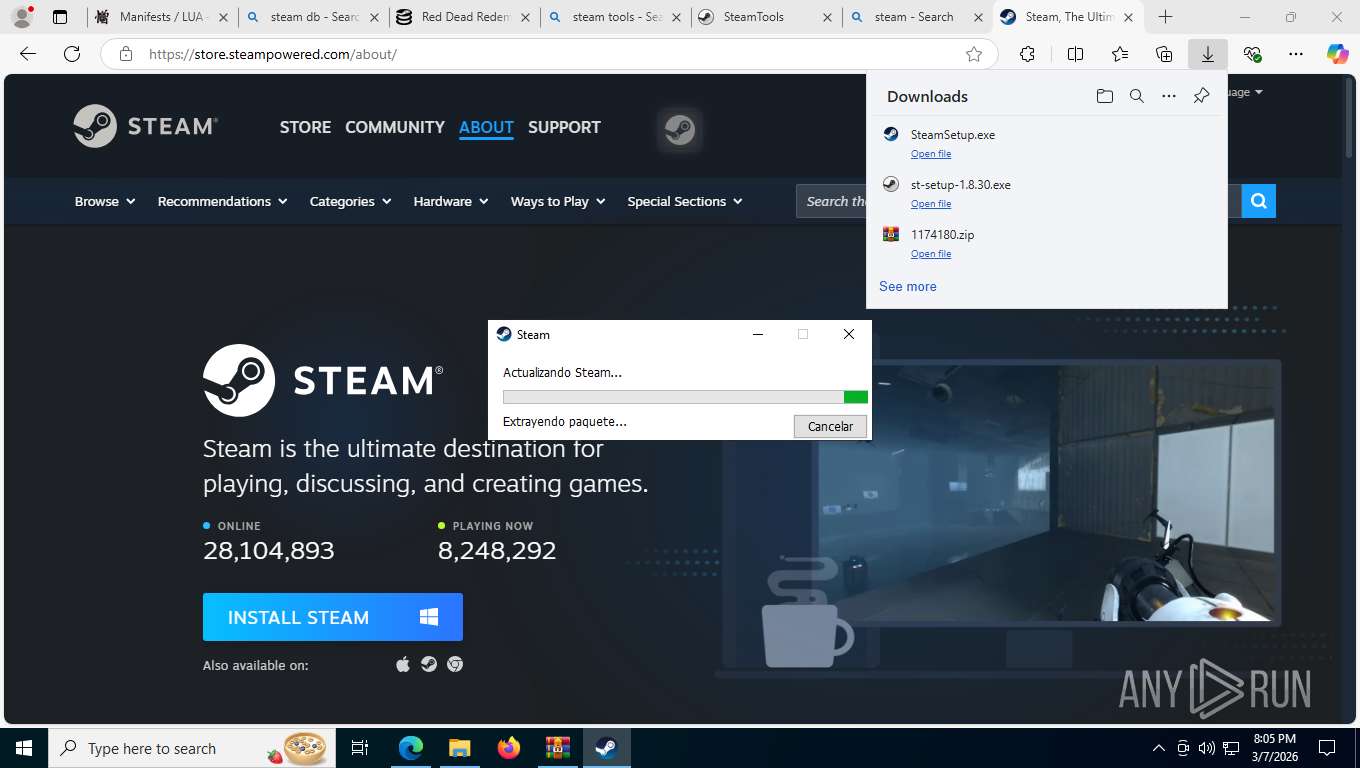The image size is (1360, 768).
Task: Expand the Special Sections dropdown
Action: (685, 201)
